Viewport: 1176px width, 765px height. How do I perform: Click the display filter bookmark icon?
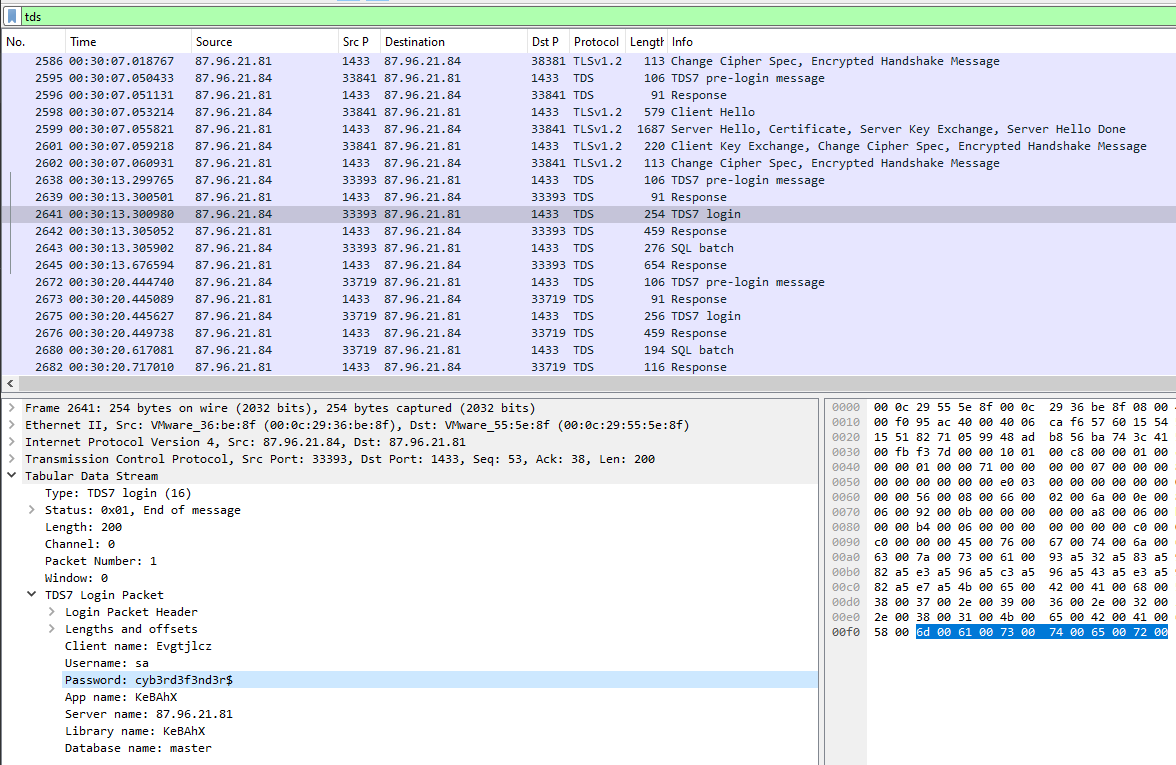[12, 17]
